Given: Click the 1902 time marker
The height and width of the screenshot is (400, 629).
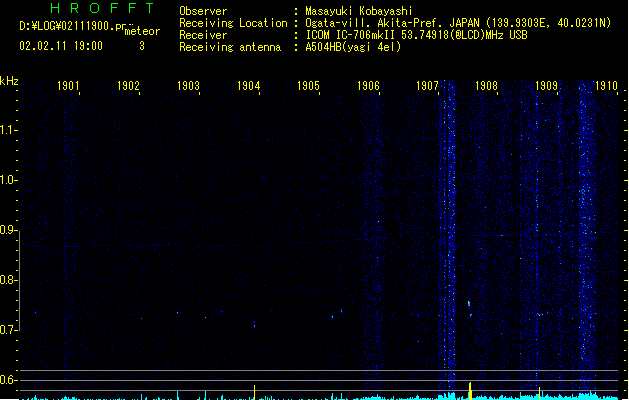Looking at the screenshot, I should click(128, 86).
